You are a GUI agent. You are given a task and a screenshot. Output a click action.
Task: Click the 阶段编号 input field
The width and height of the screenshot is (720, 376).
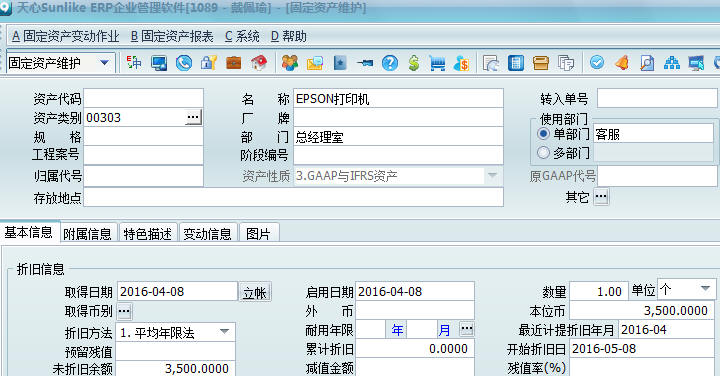pos(398,155)
